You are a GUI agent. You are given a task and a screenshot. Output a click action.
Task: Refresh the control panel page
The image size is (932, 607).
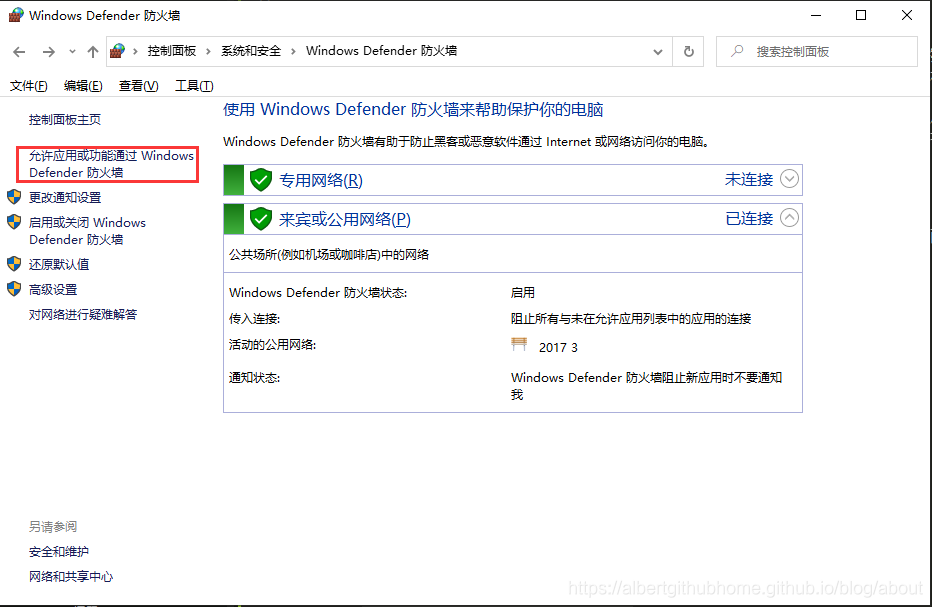tap(688, 52)
